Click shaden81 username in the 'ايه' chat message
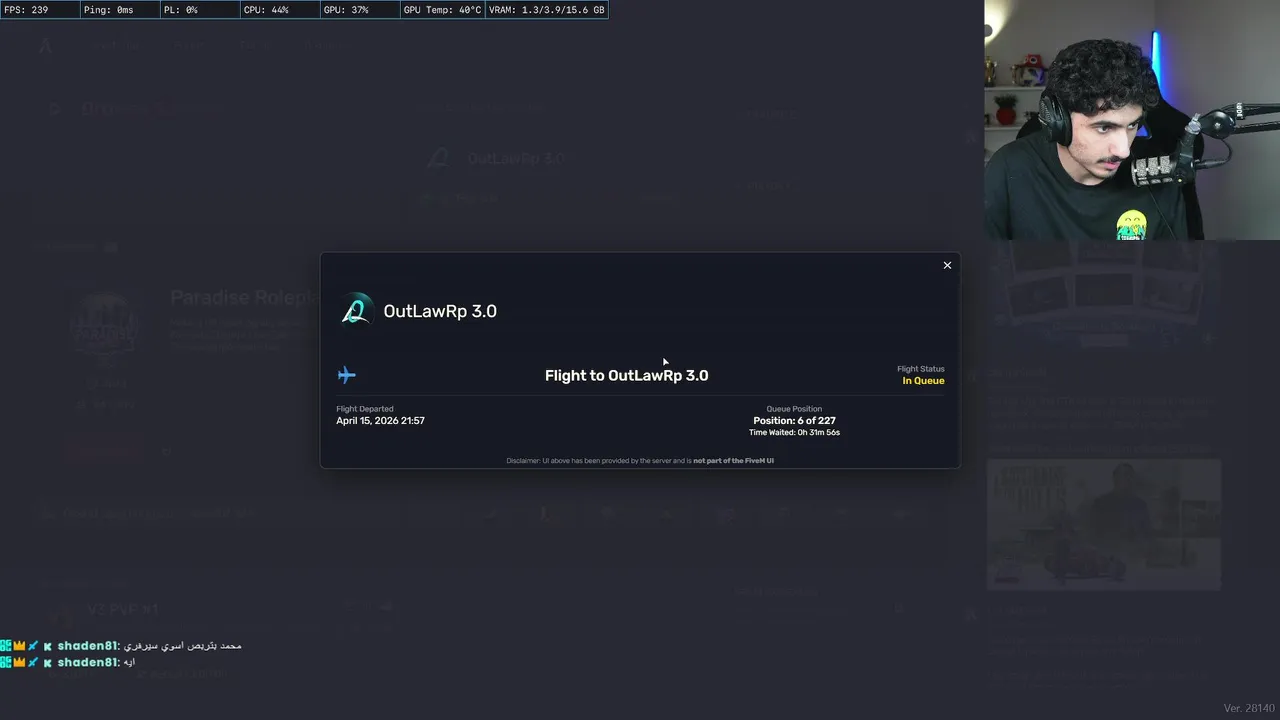 [88, 662]
